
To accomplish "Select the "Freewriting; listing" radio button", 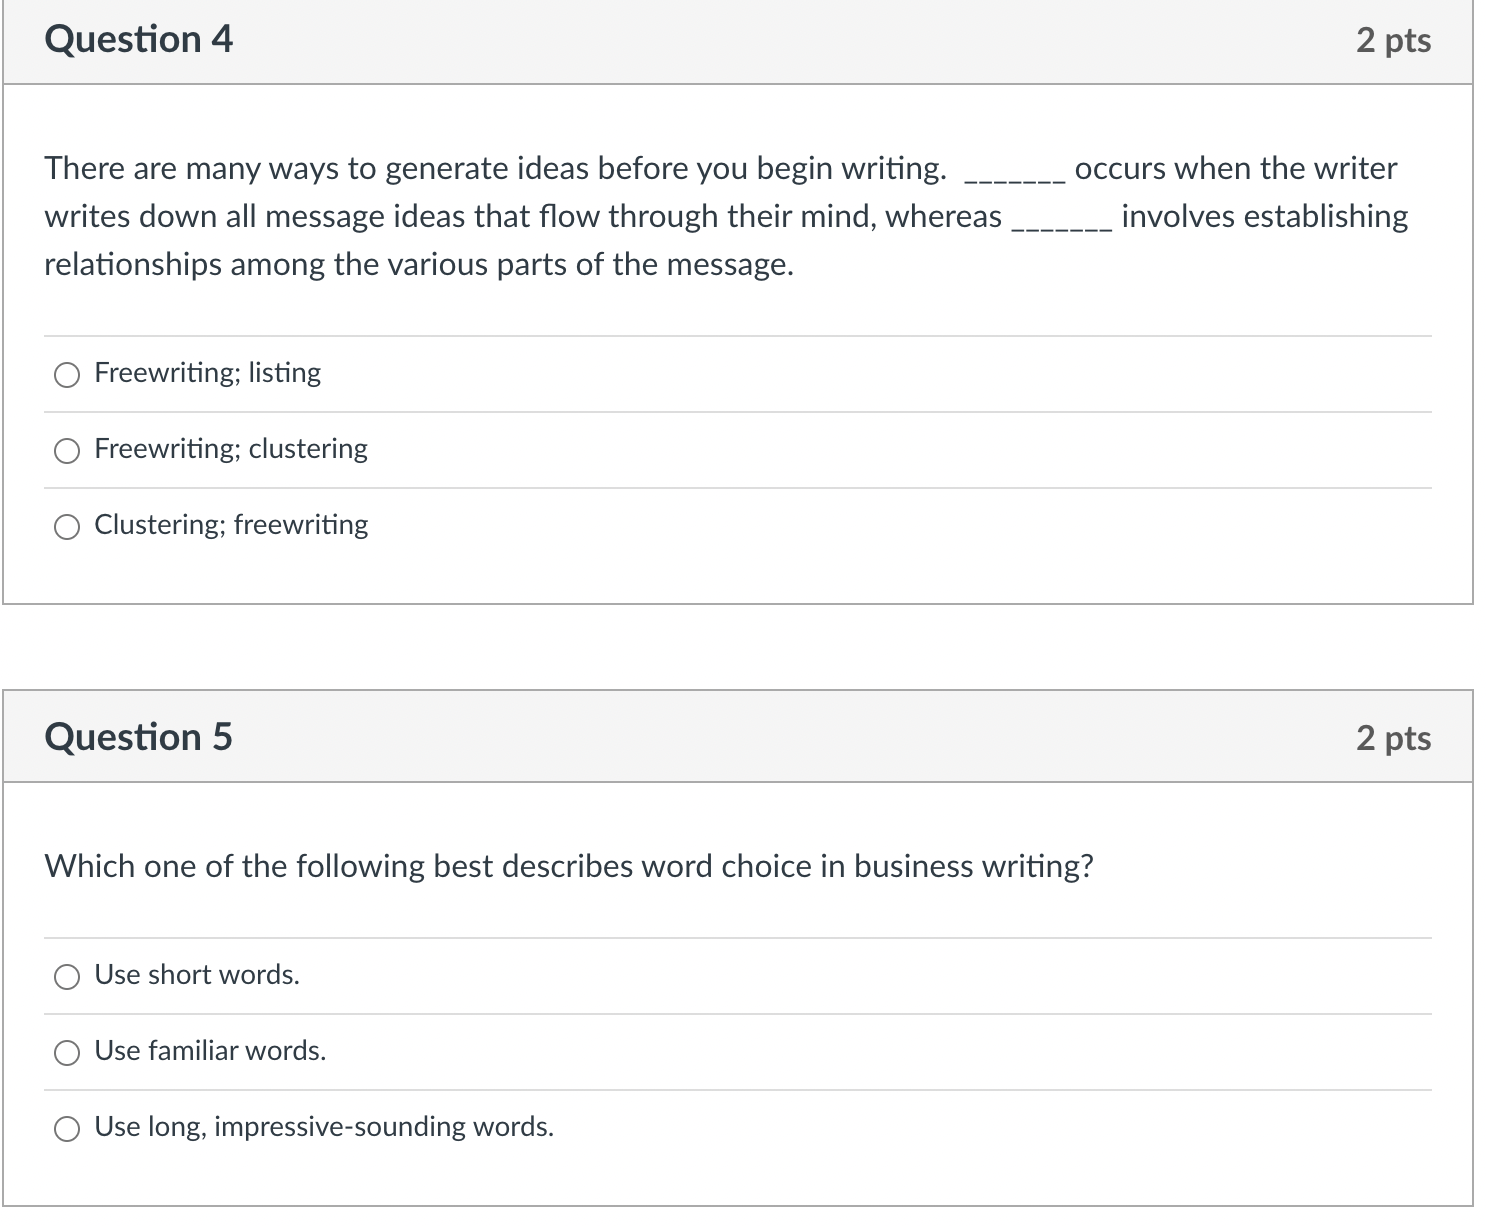I will click(x=67, y=375).
